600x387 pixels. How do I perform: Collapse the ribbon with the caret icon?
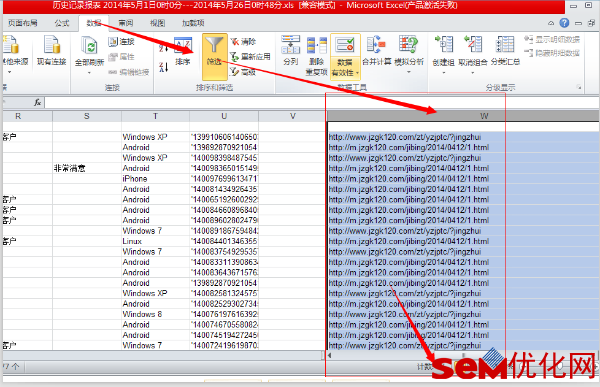click(551, 23)
